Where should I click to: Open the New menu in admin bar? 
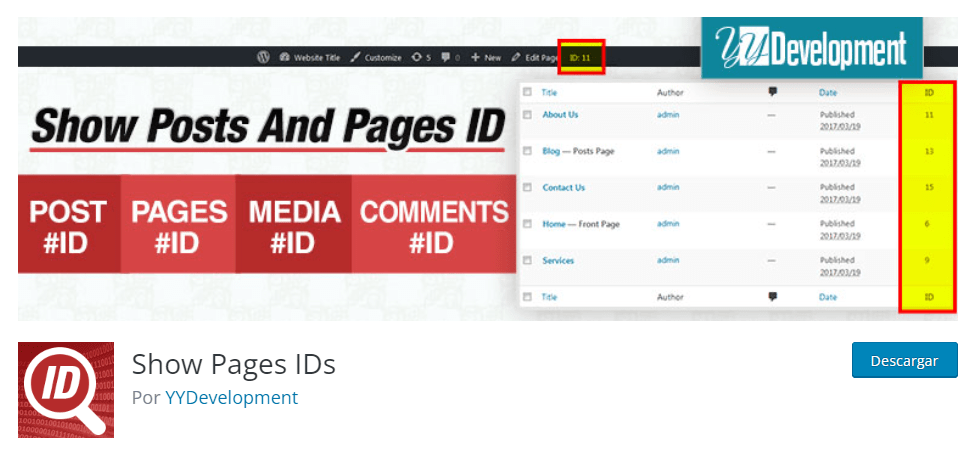486,57
